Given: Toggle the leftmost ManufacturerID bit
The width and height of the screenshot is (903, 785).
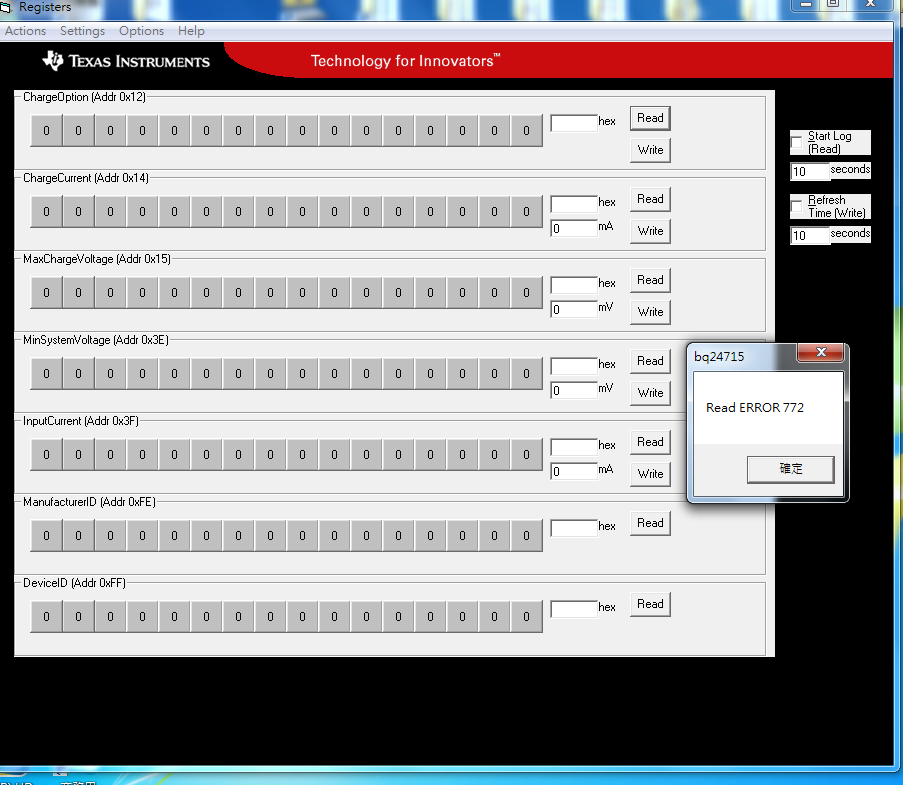Looking at the screenshot, I should point(46,537).
